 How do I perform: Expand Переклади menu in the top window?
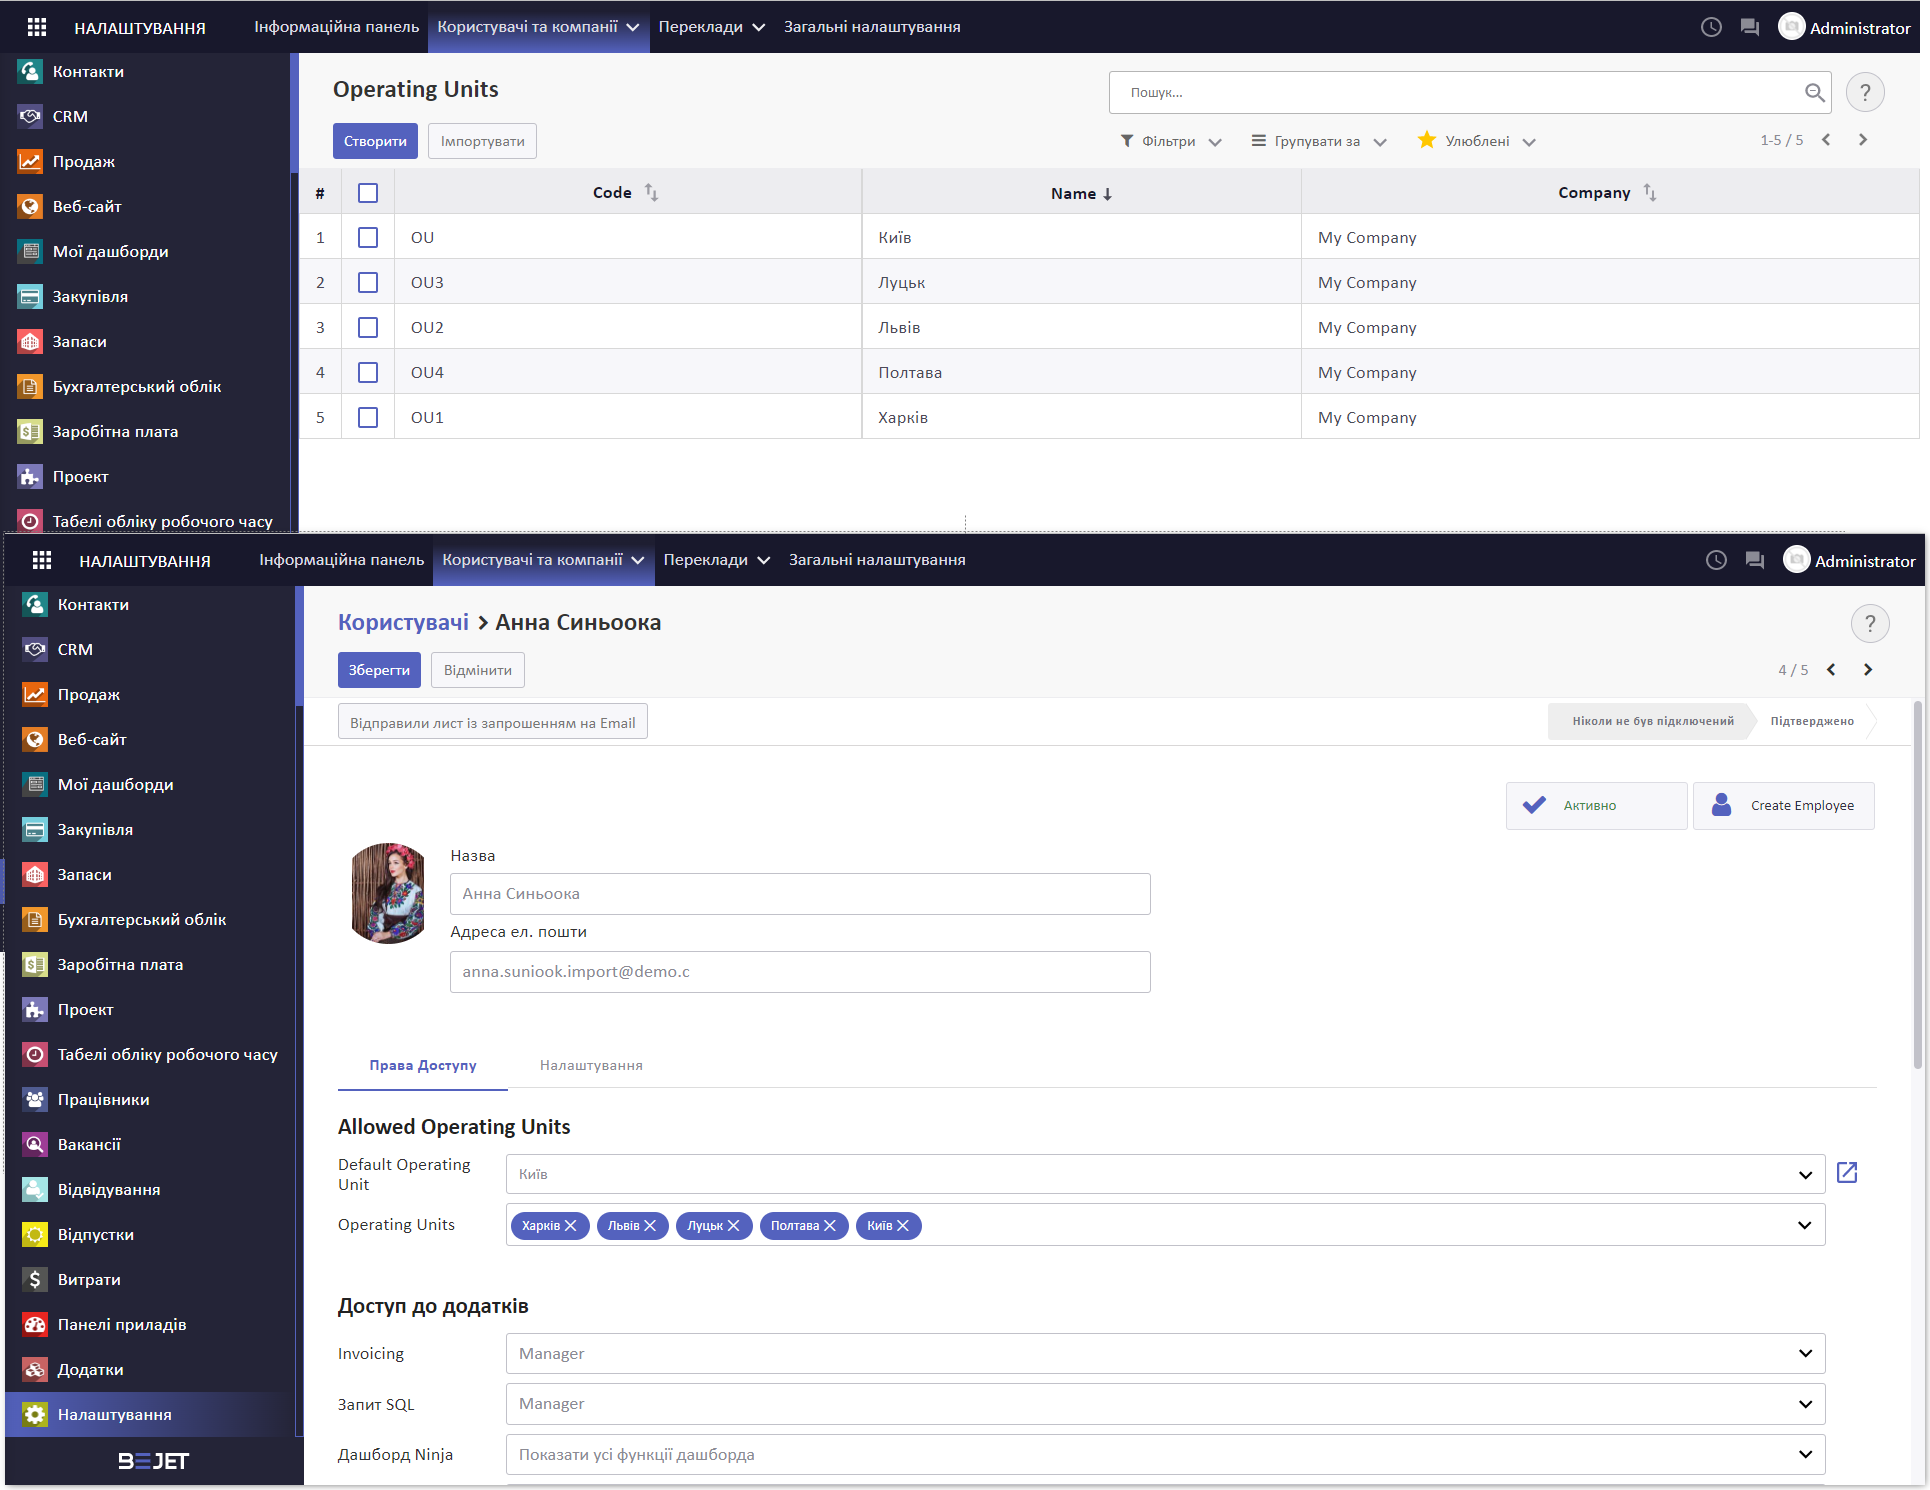[711, 27]
